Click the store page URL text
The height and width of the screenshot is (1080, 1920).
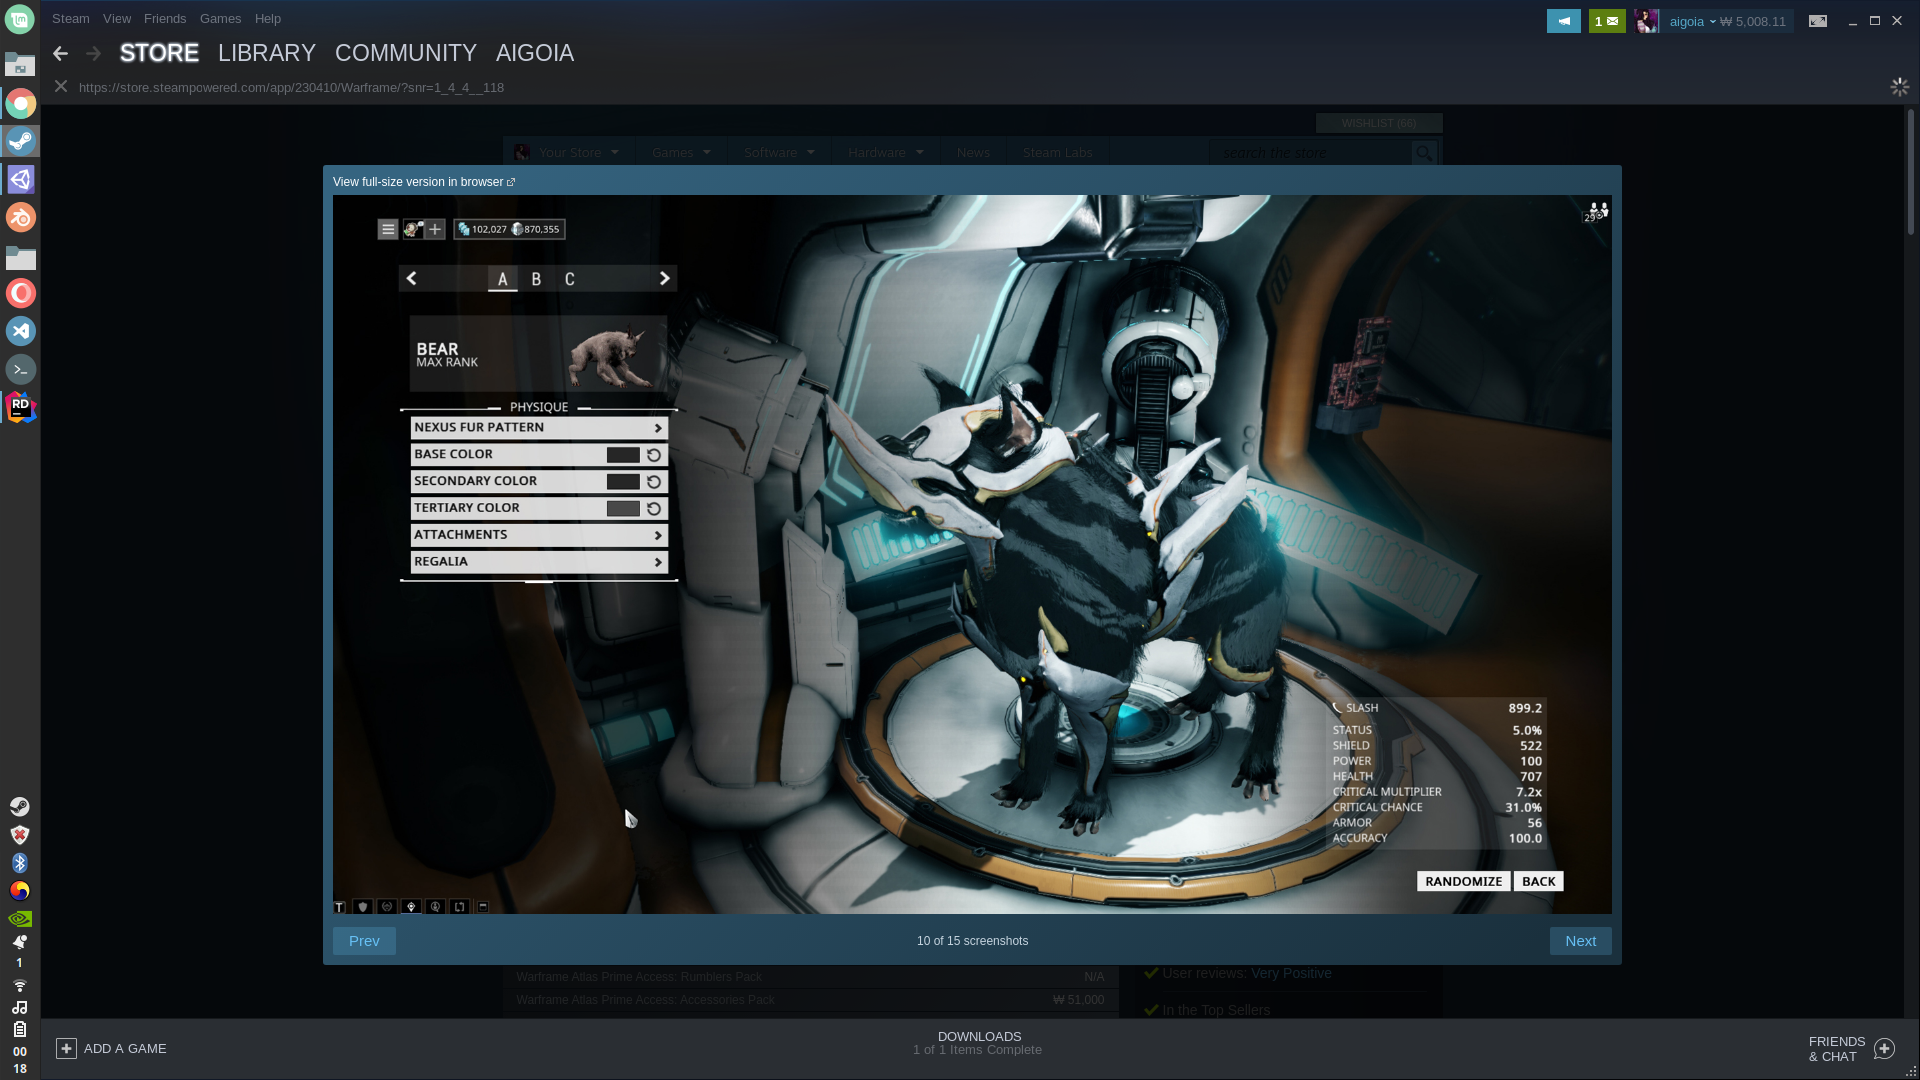click(x=291, y=88)
